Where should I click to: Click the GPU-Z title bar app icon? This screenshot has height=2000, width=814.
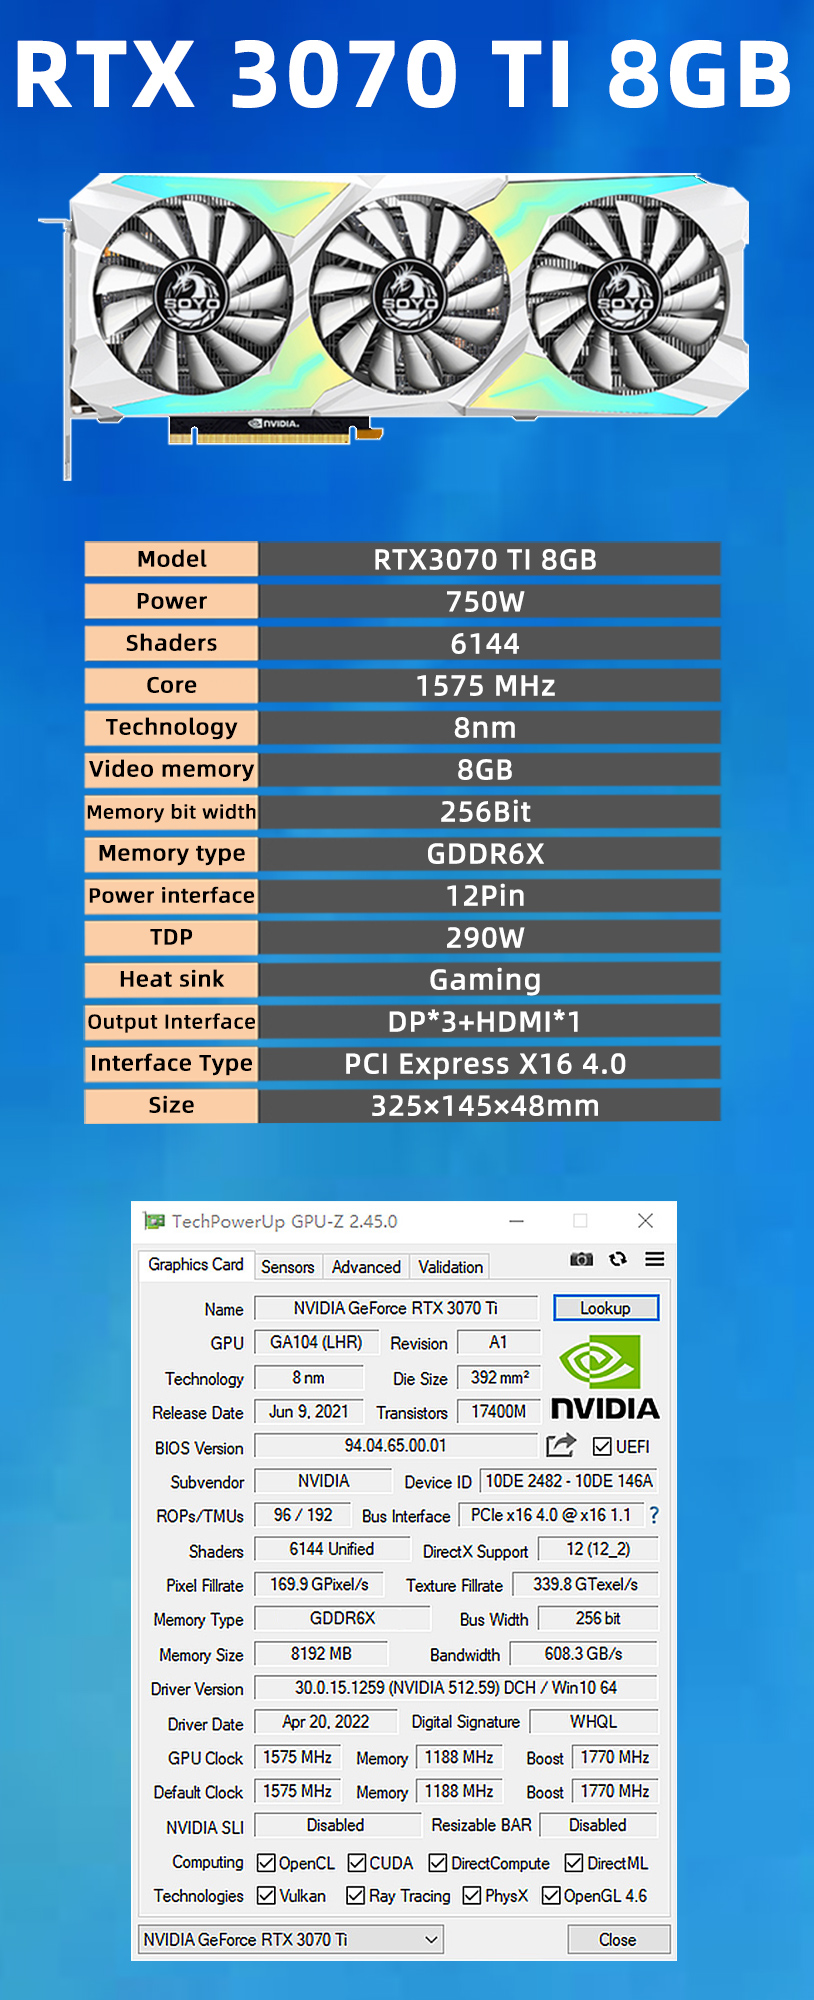coord(154,1221)
